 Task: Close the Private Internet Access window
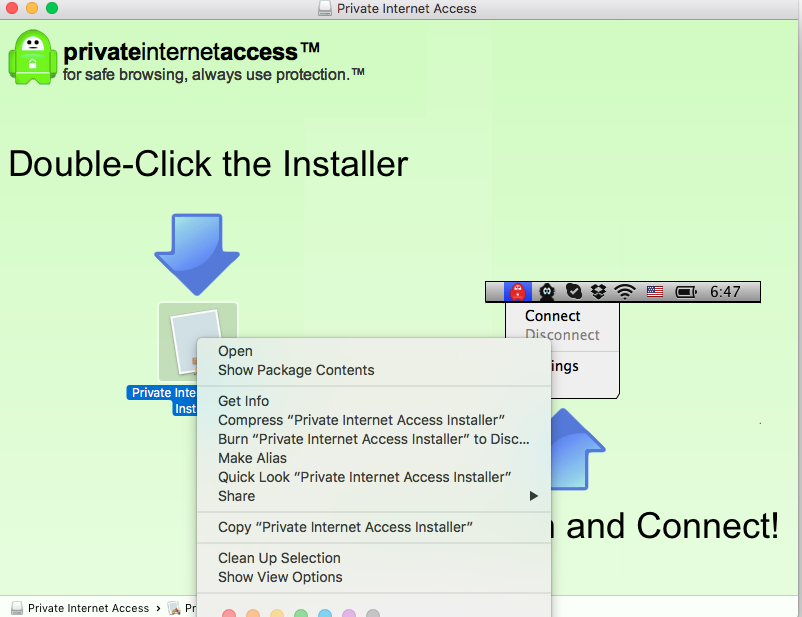[x=12, y=8]
